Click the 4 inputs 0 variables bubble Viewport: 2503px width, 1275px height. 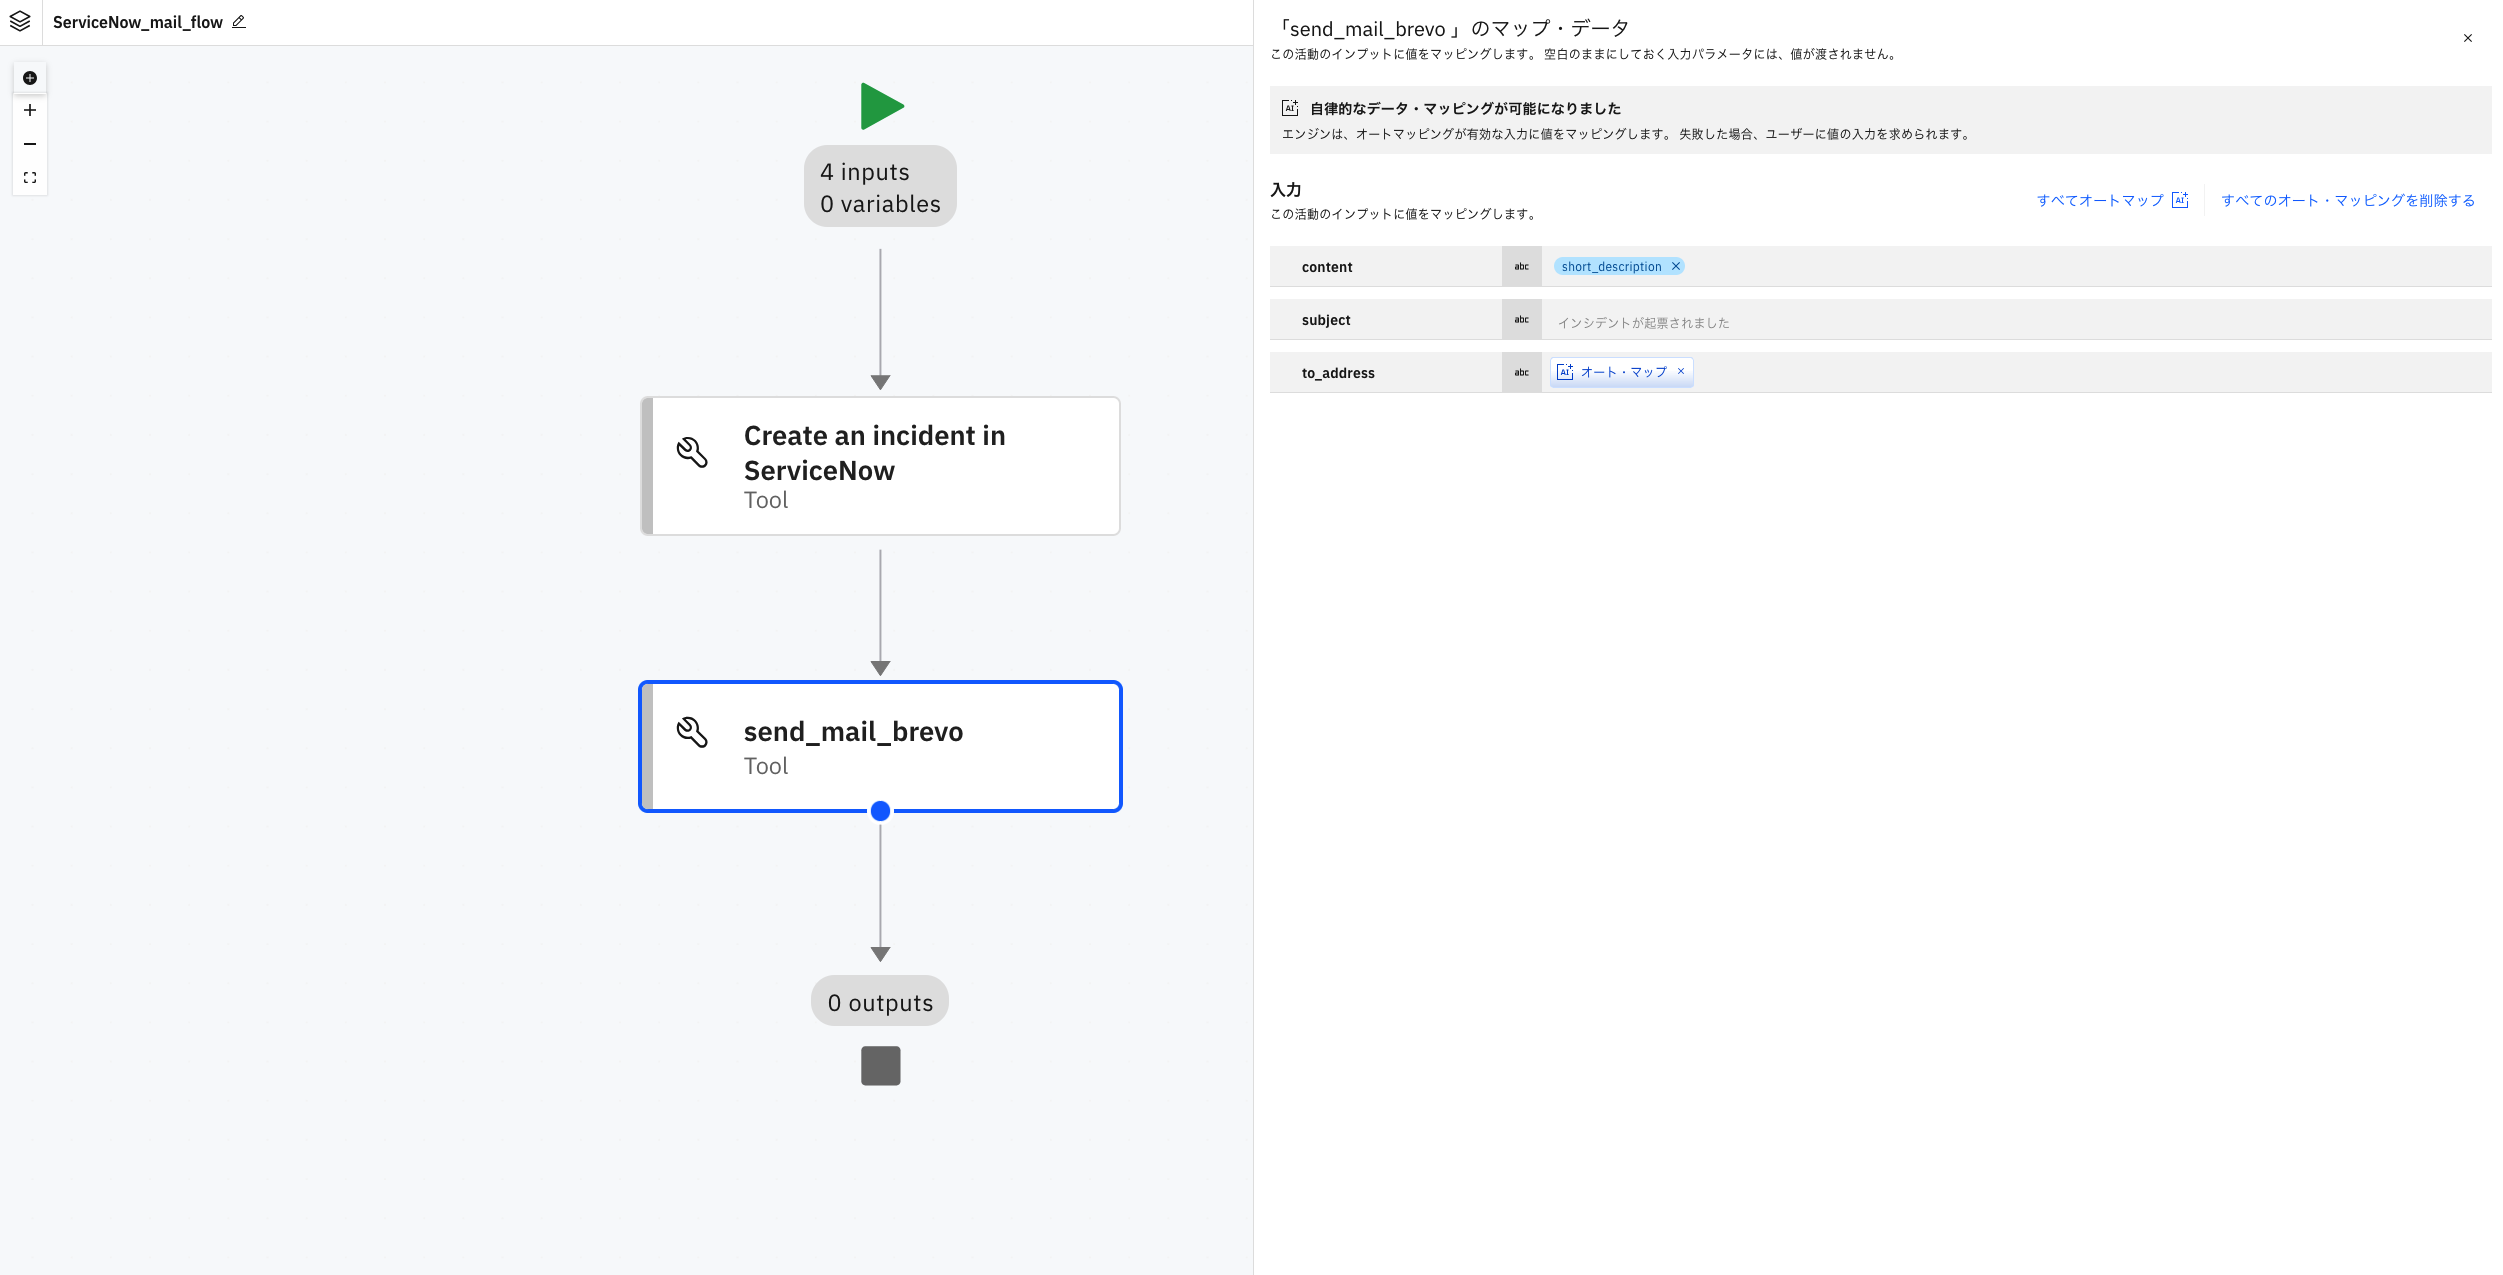pyautogui.click(x=880, y=187)
